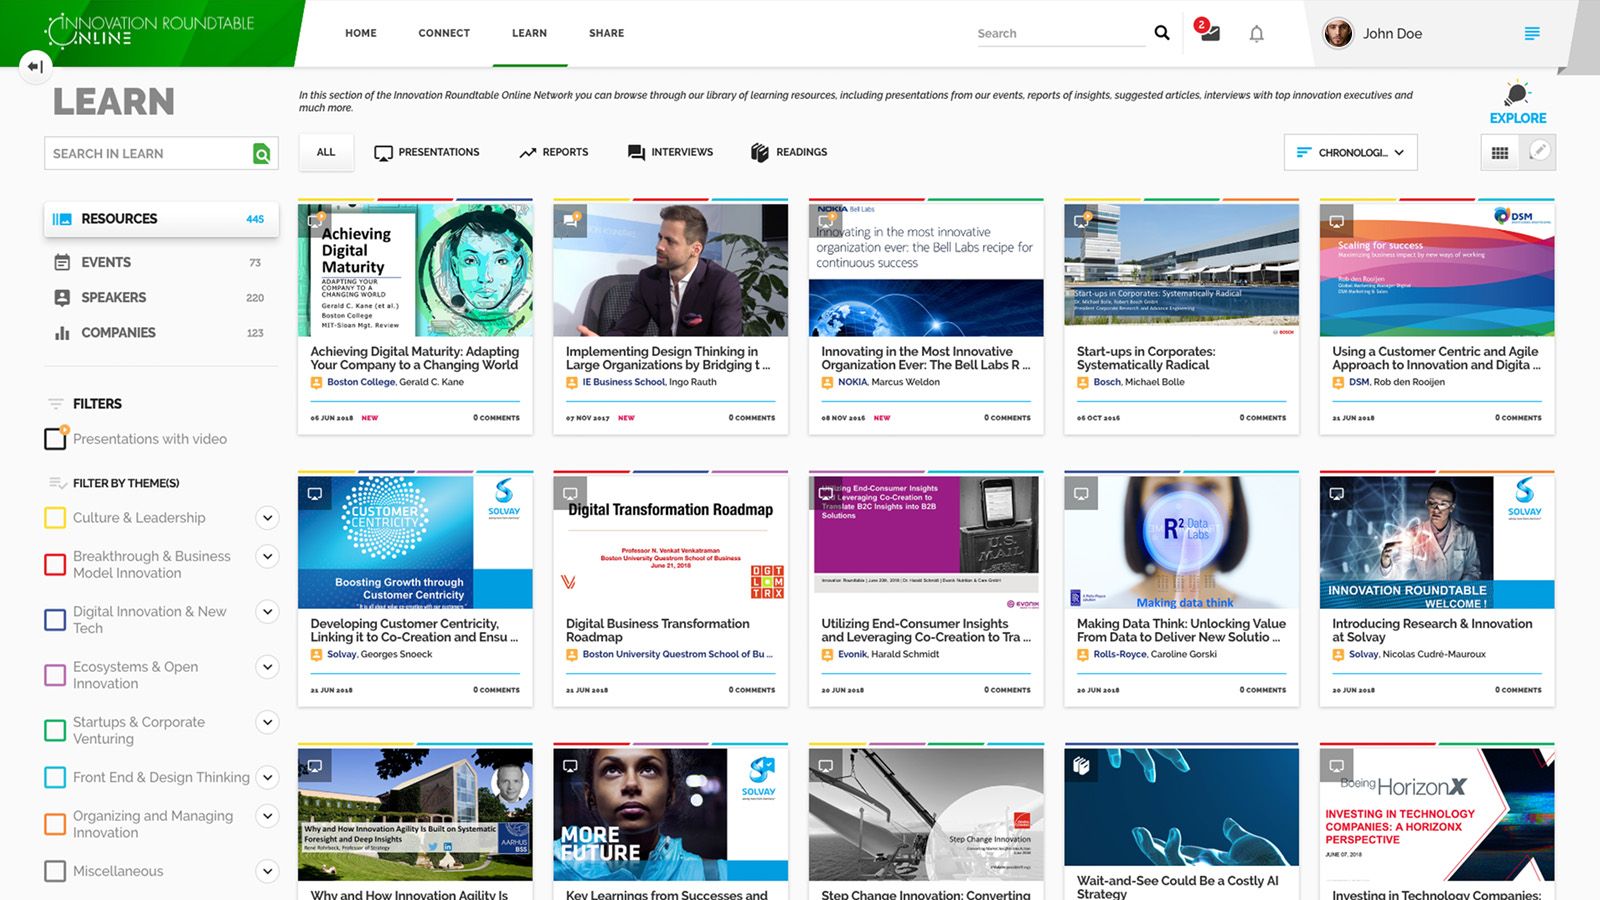This screenshot has height=900, width=1600.
Task: Enable Presentations with video checkbox
Action: (x=55, y=438)
